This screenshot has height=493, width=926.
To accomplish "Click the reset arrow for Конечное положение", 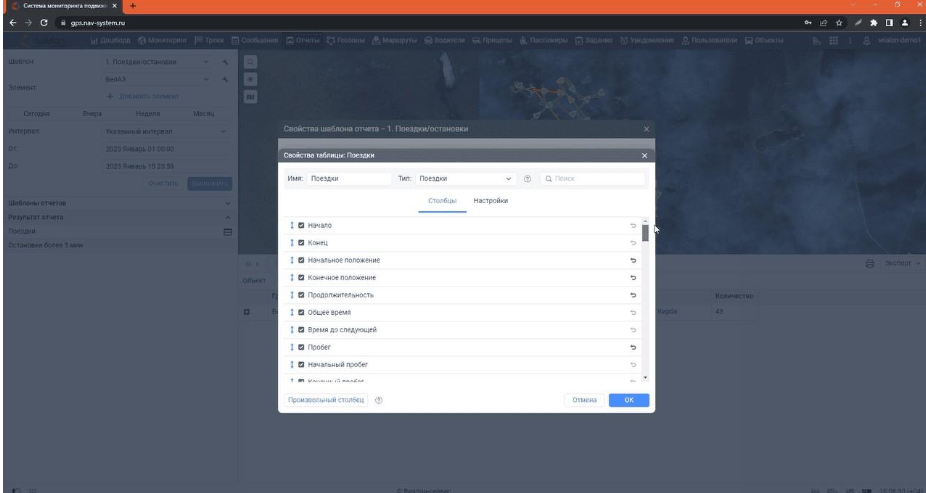I will tap(632, 277).
